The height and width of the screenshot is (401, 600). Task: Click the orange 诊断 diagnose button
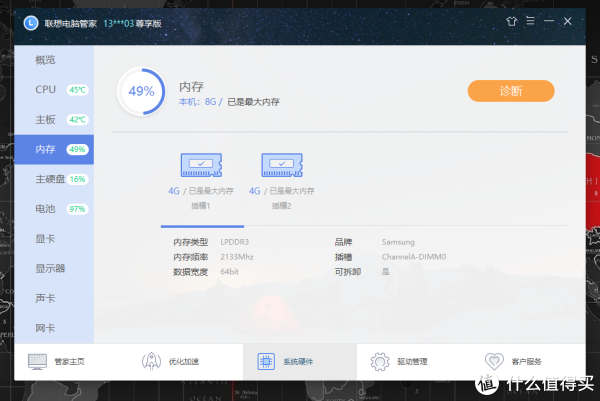(510, 90)
